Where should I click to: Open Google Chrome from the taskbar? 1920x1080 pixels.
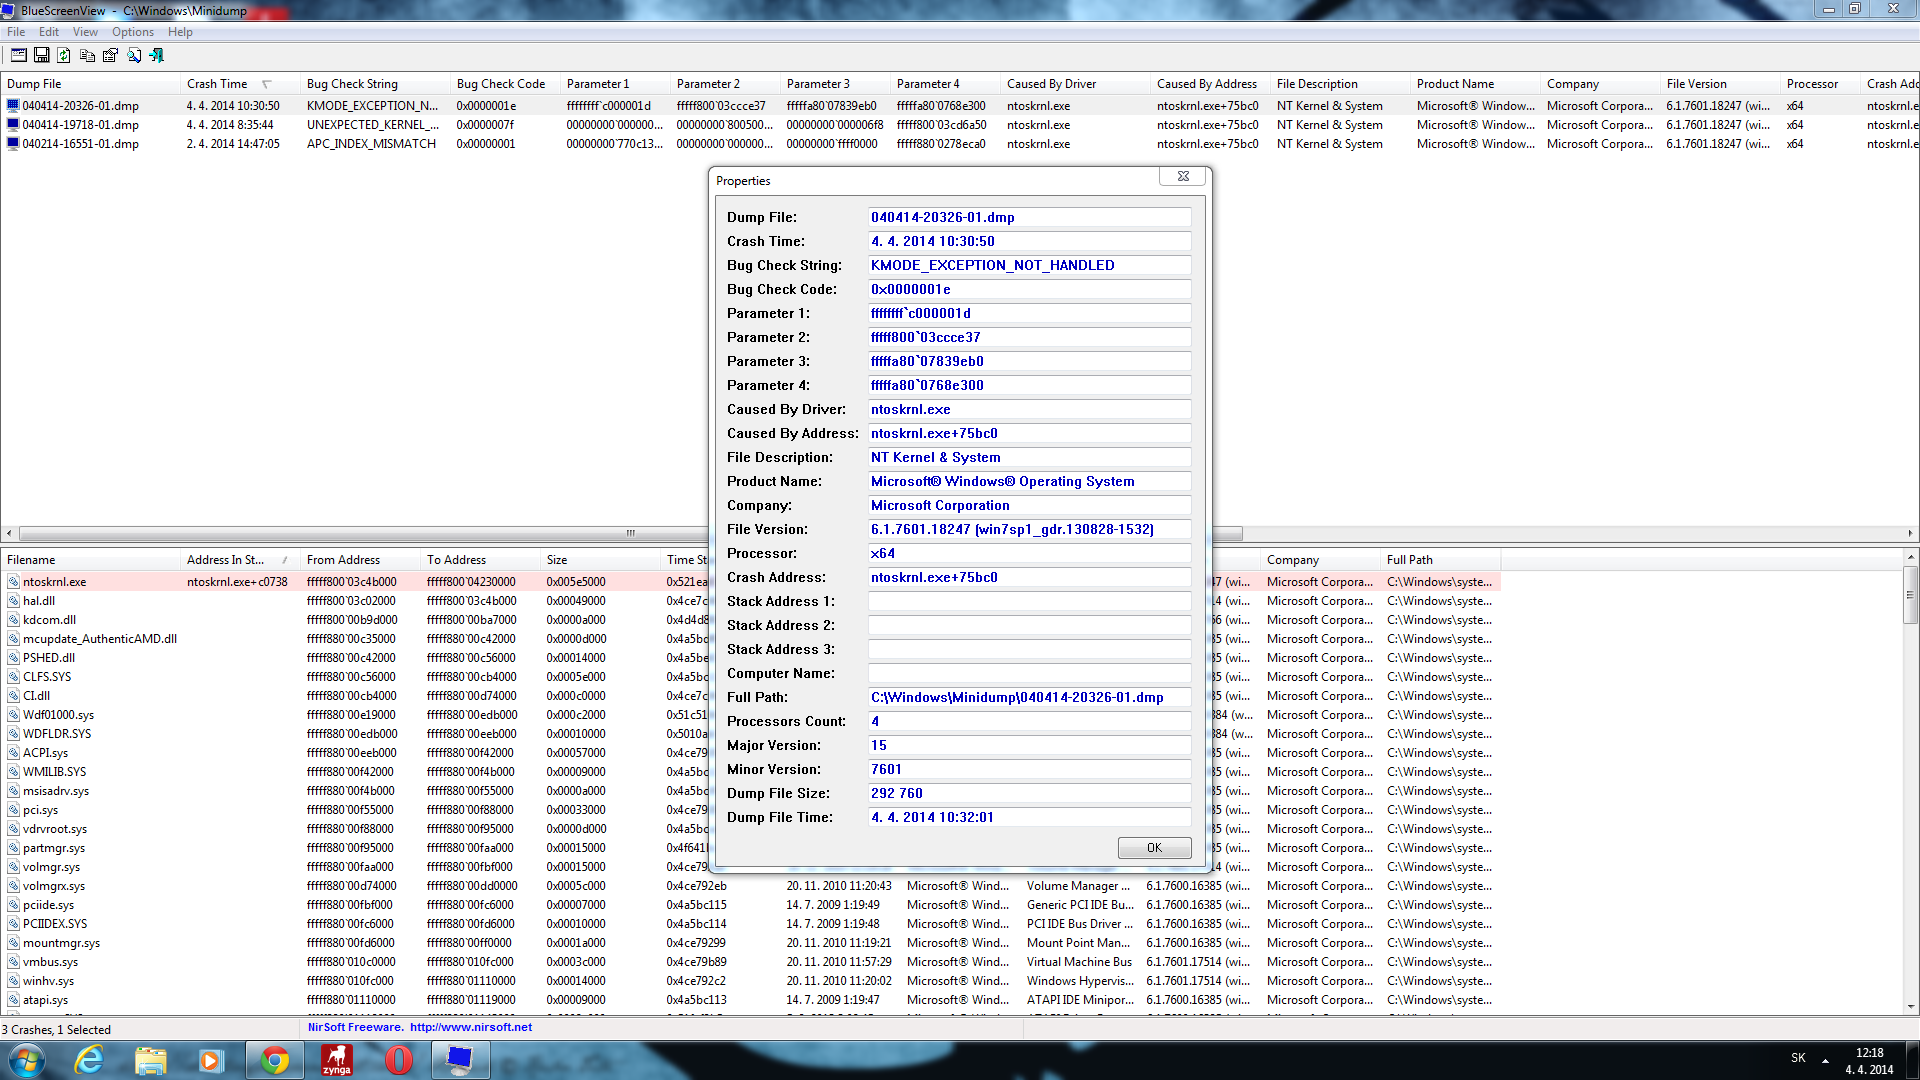[x=275, y=1060]
